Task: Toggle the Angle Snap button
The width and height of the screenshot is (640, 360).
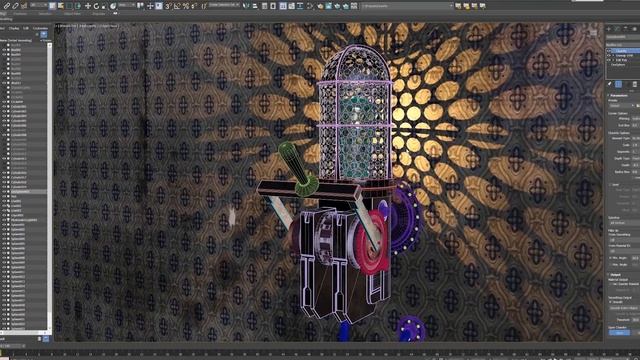Action: 177,6
